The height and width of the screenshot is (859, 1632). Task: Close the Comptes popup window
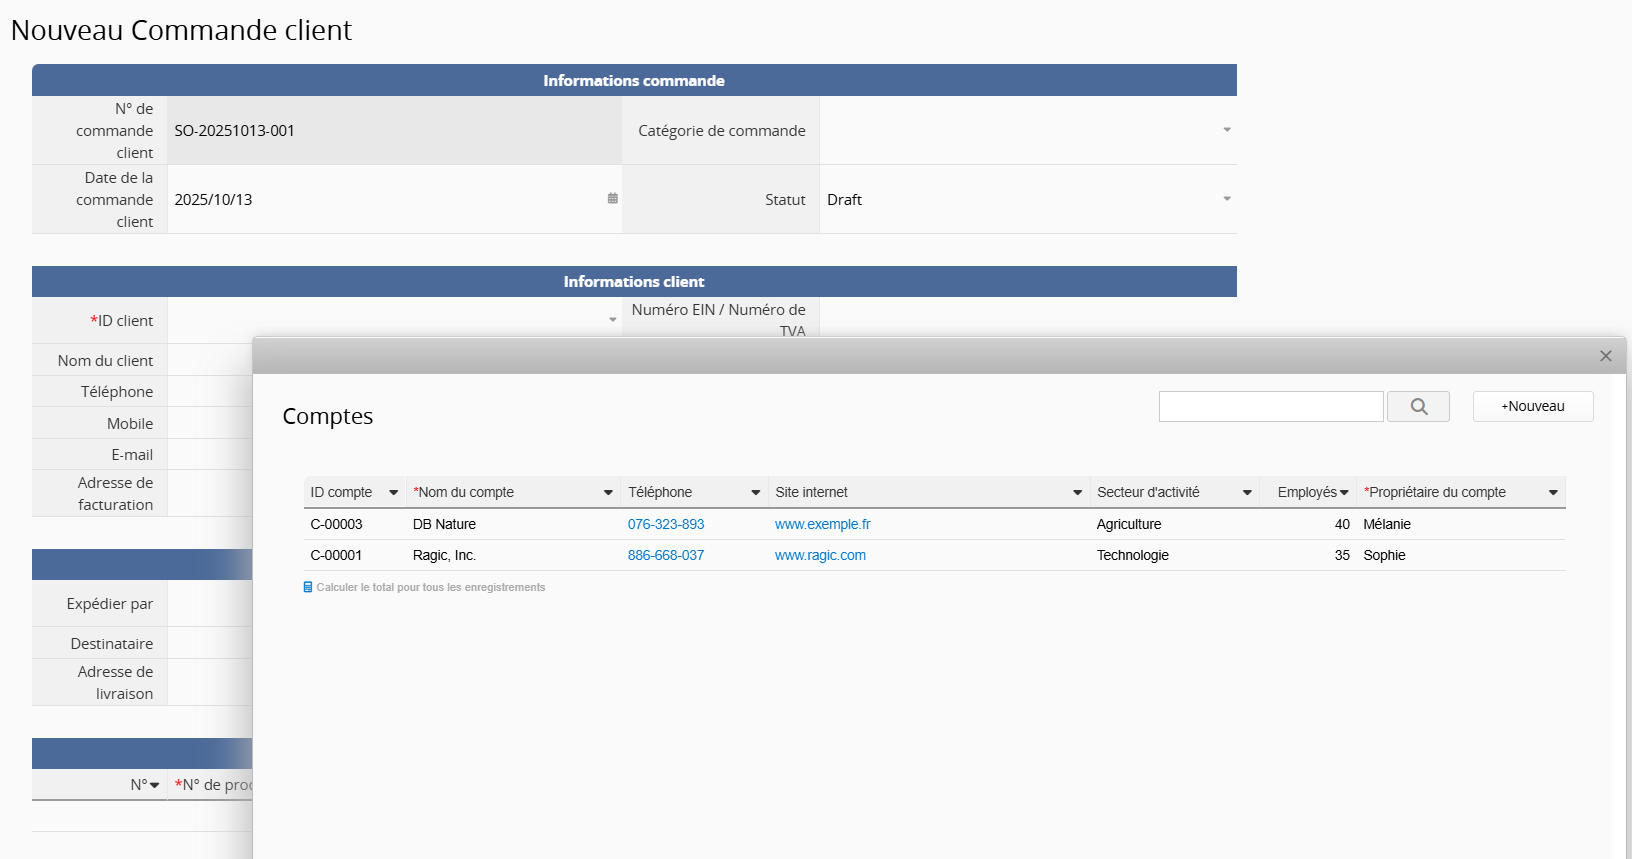tap(1605, 356)
